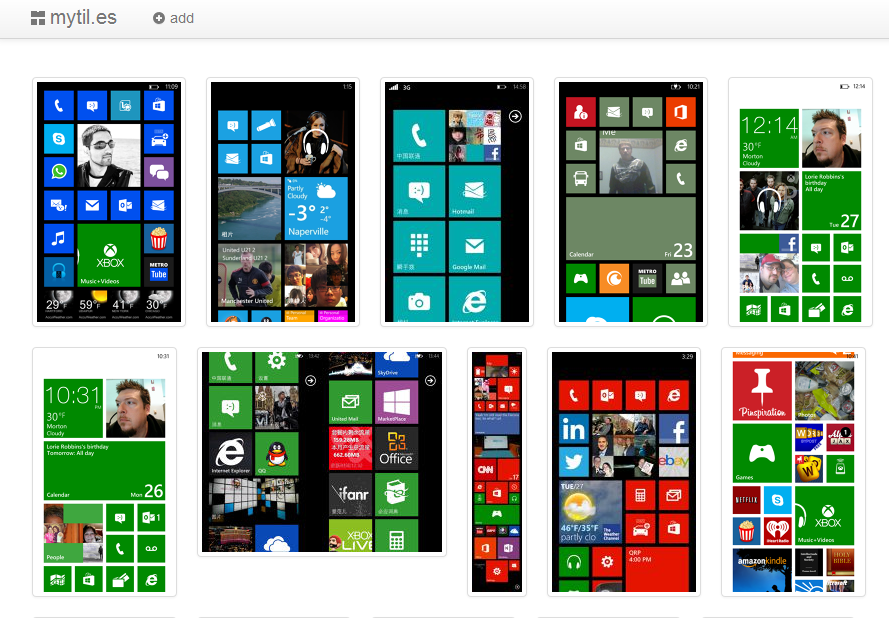Open the olive green Calendar Fri 23 thumbnail
Image resolution: width=889 pixels, height=618 pixels.
tap(631, 202)
